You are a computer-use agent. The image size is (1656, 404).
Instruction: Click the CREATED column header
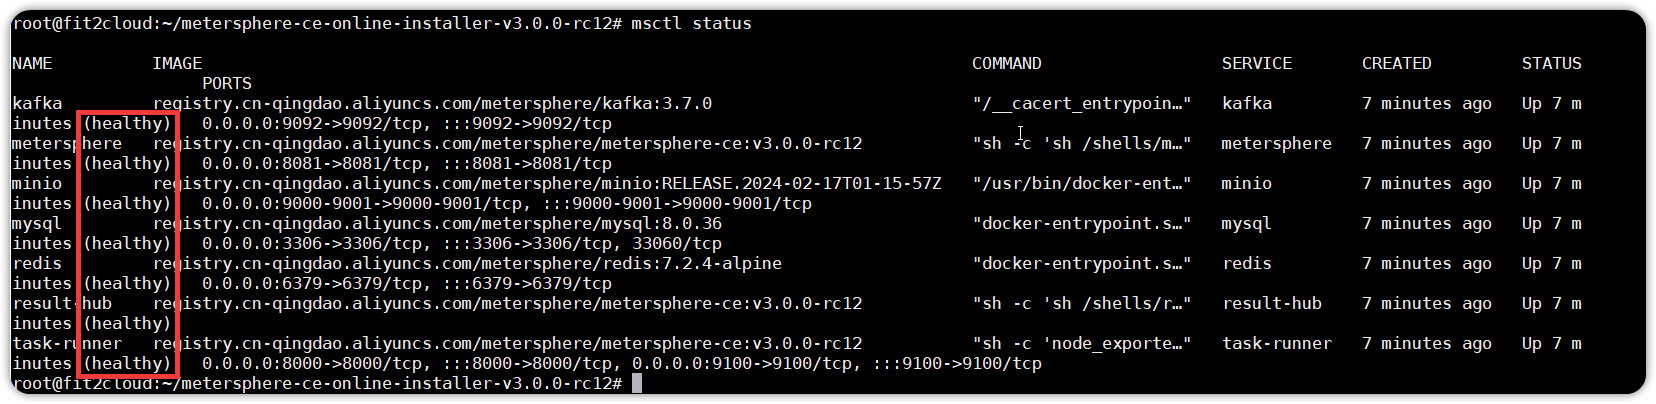click(x=1396, y=63)
